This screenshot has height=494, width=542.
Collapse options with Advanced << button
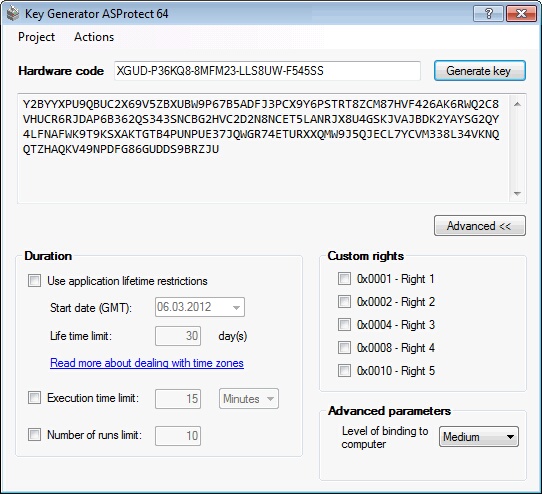[480, 226]
